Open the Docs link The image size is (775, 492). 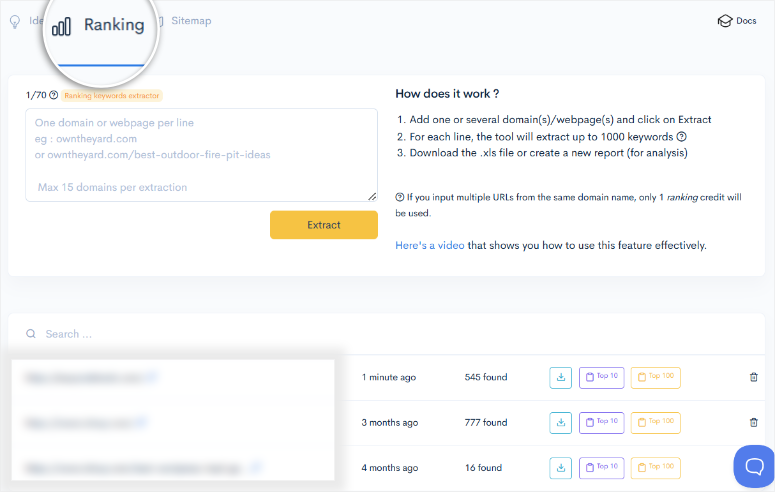737,21
